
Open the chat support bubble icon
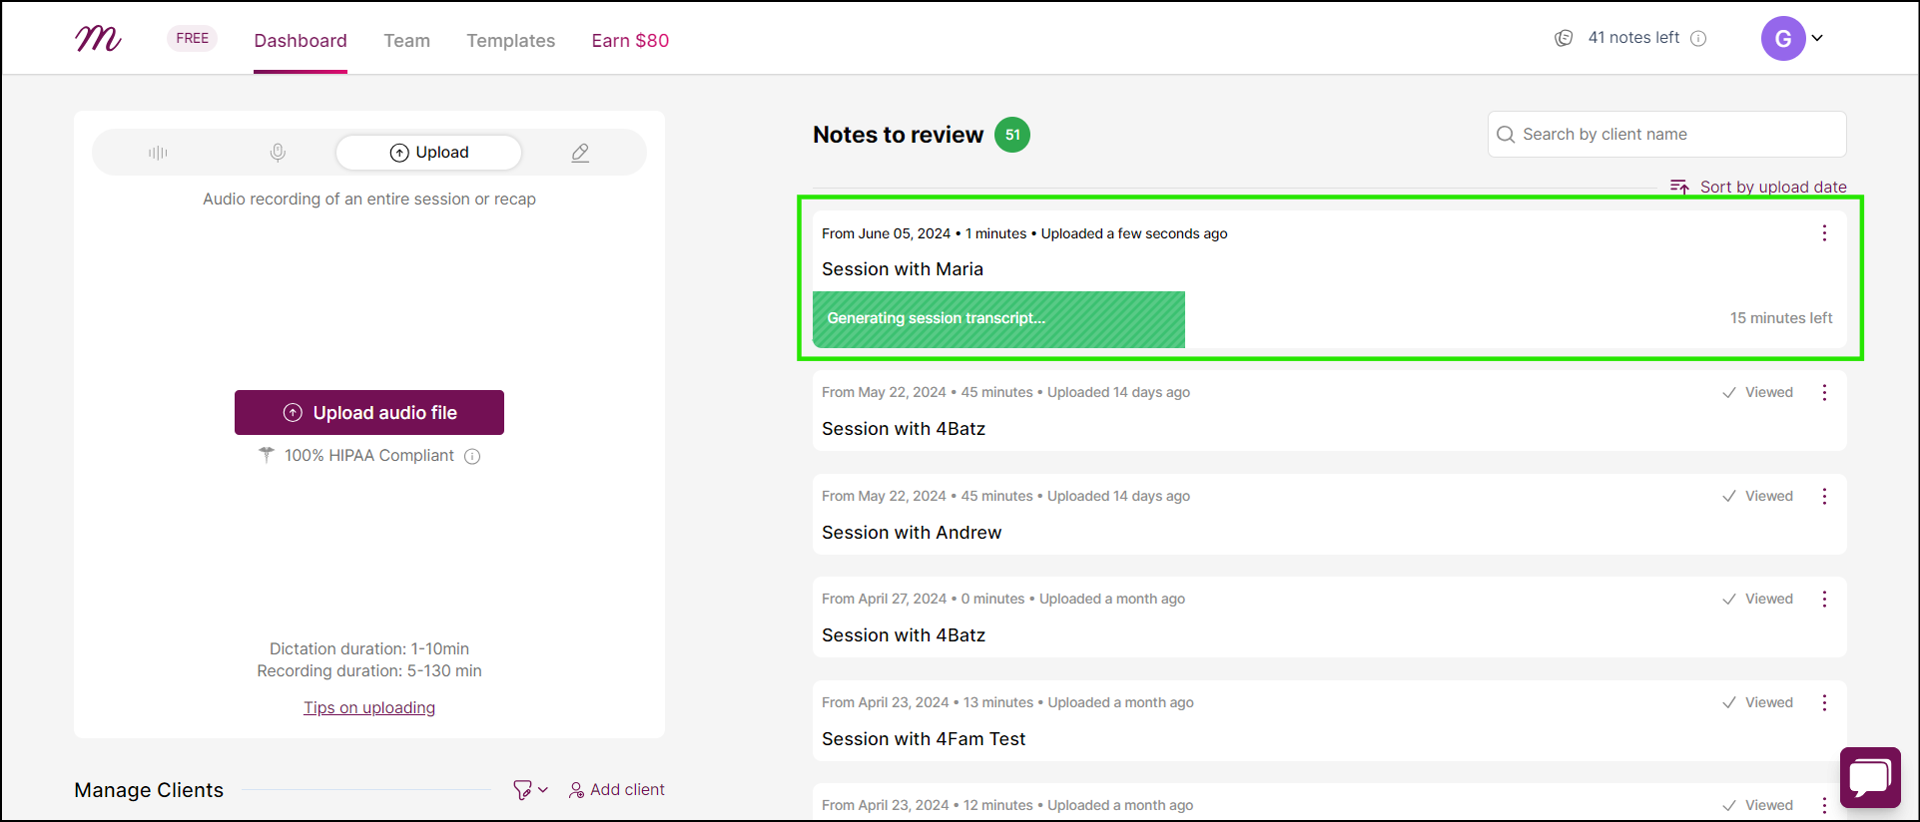coord(1870,777)
